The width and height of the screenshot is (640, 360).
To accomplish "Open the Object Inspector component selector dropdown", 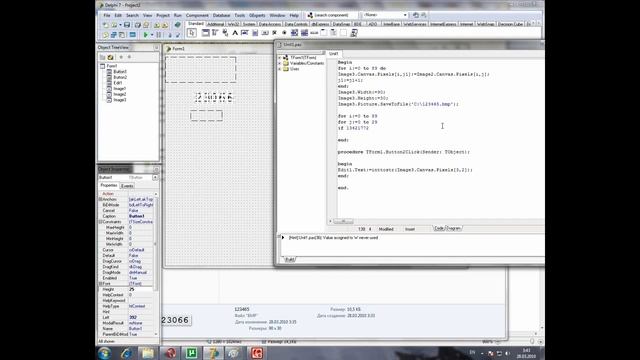I will [155, 178].
